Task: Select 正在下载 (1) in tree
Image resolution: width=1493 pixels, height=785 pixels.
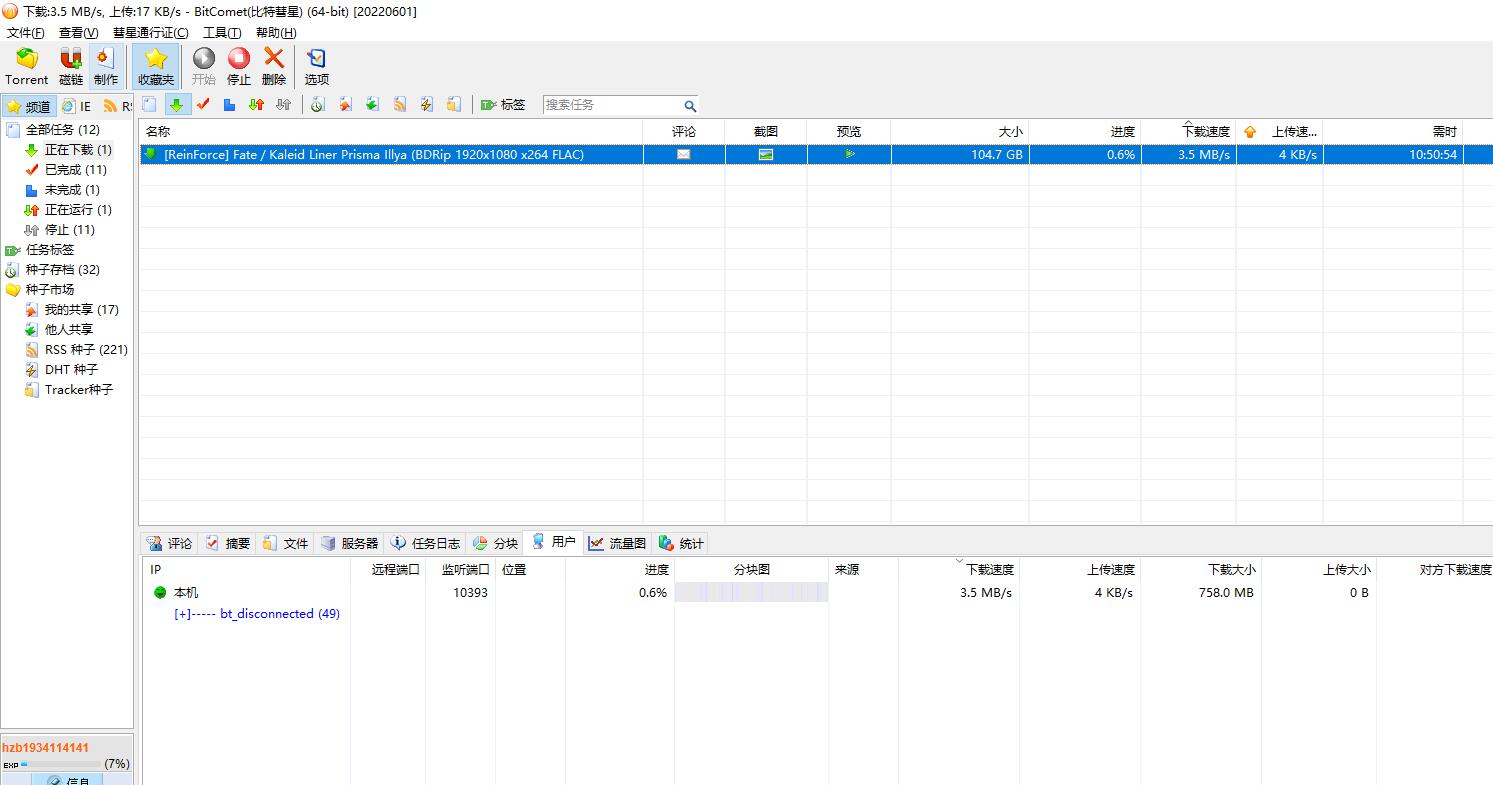Action: click(x=78, y=149)
